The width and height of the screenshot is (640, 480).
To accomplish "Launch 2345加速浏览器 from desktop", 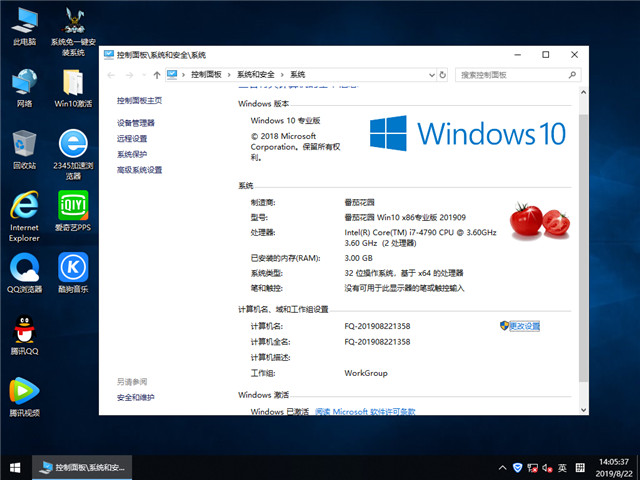I will [73, 155].
